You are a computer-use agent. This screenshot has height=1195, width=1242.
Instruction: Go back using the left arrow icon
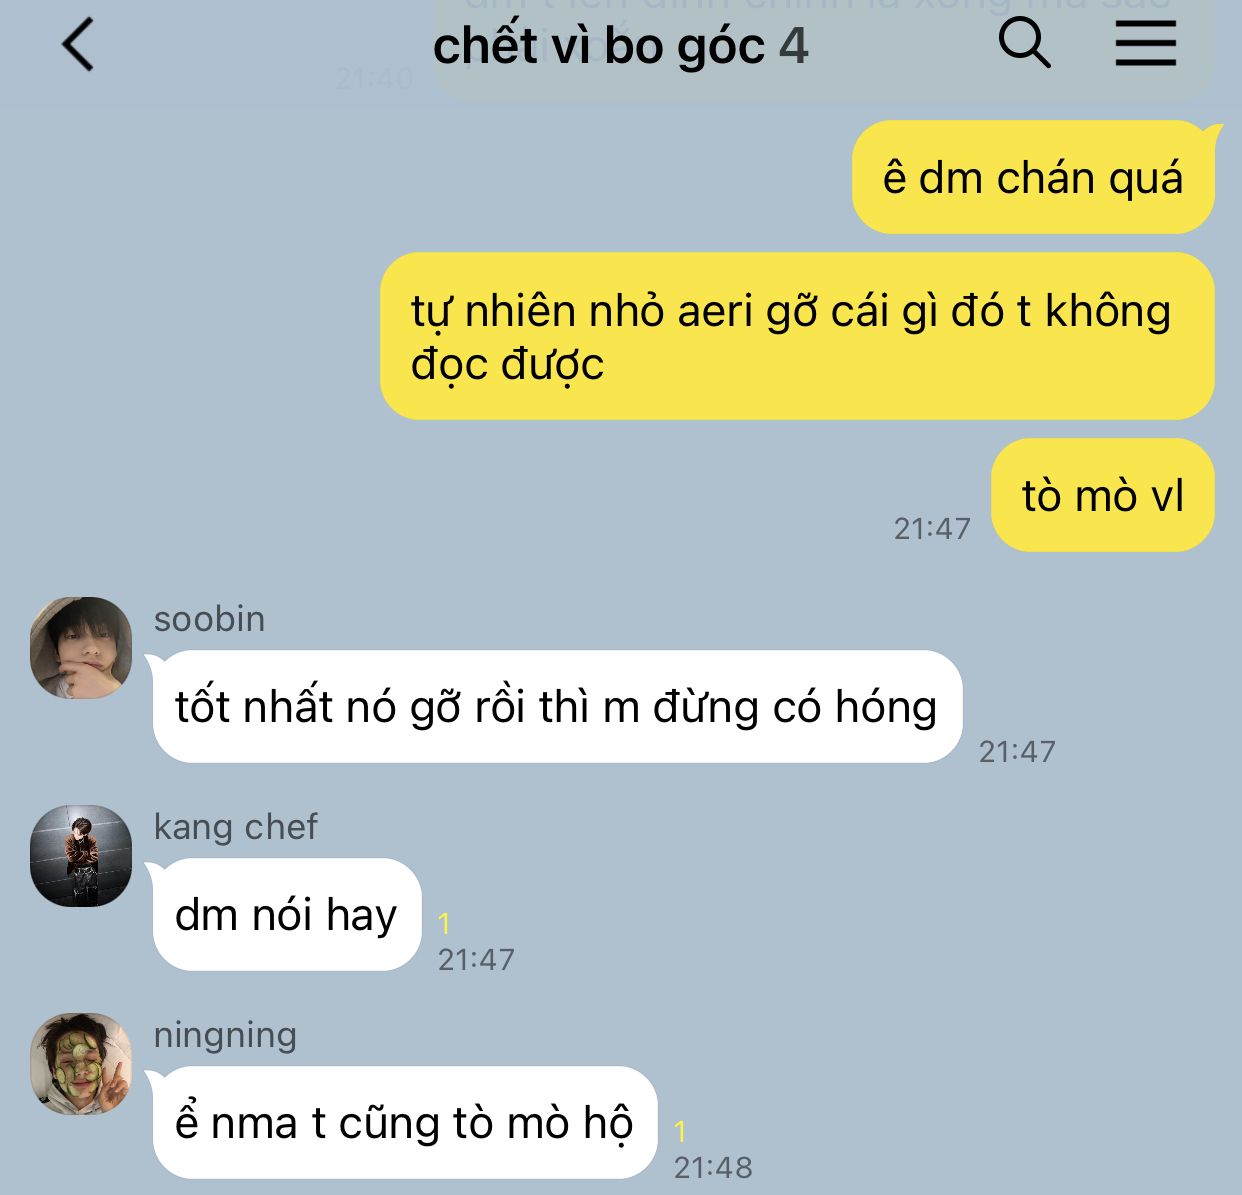coord(78,45)
